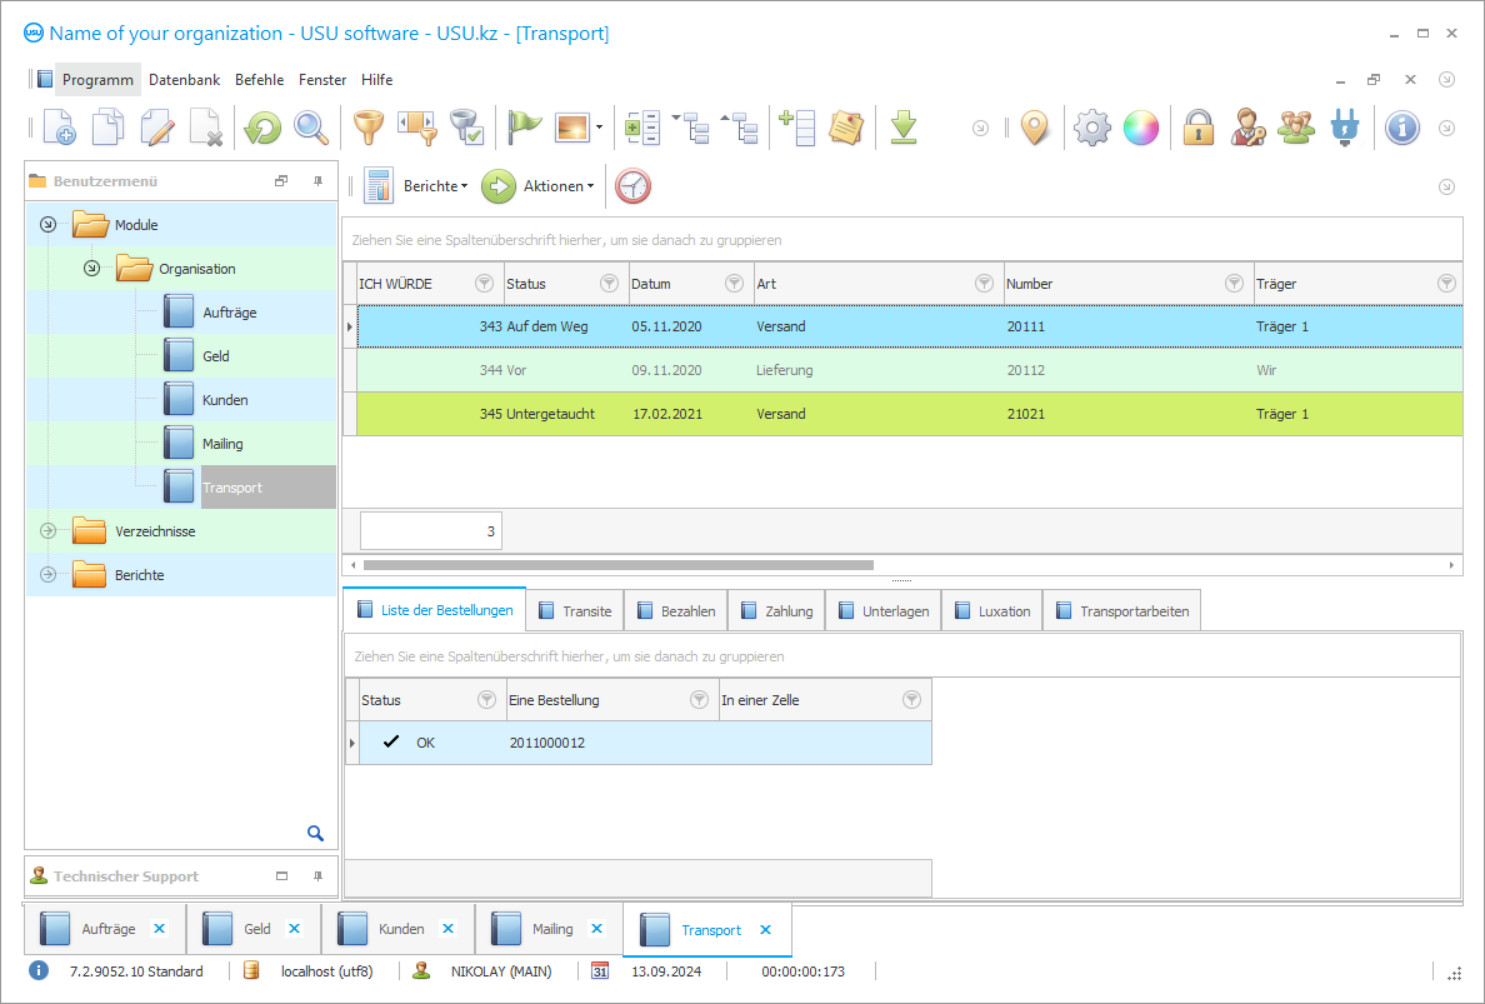
Task: Click the horizontal scrollbar of the top grid
Action: (x=618, y=565)
